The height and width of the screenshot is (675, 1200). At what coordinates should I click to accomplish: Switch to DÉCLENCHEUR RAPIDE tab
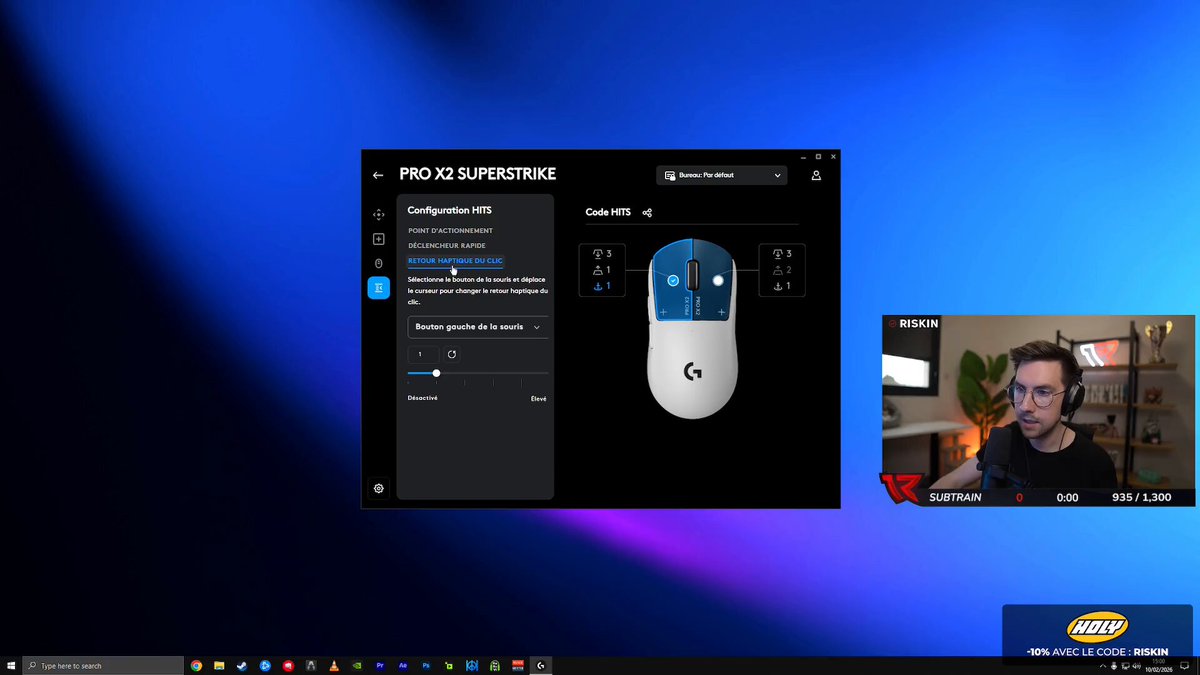coord(447,246)
